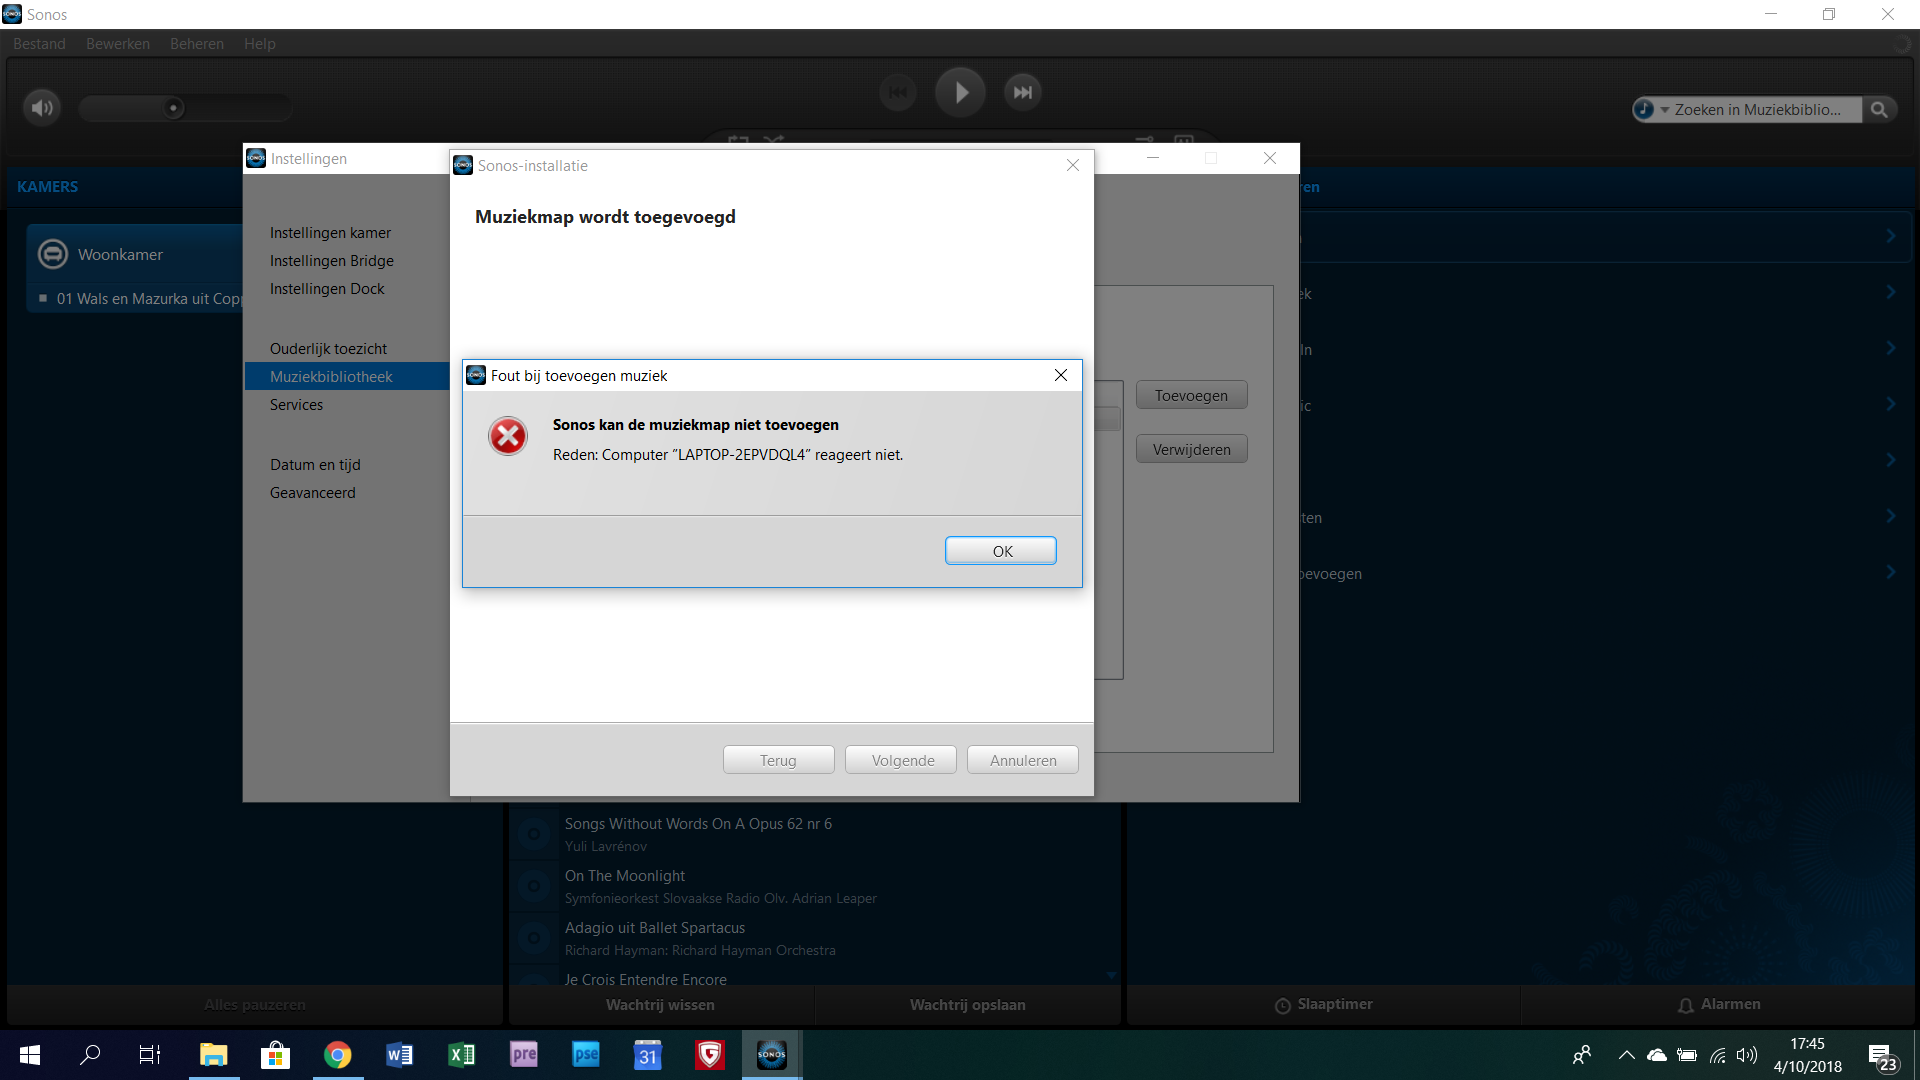
Task: Go to previous track
Action: tap(898, 92)
